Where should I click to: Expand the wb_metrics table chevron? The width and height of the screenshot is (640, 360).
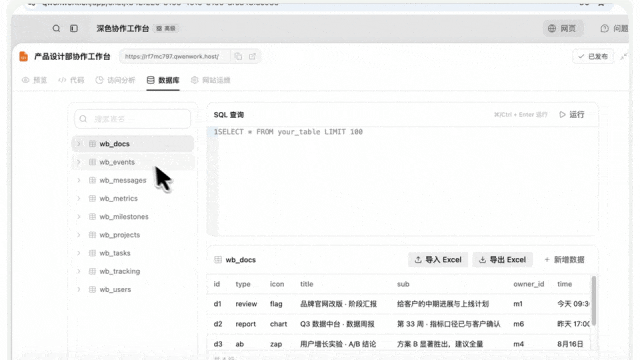pyautogui.click(x=79, y=198)
